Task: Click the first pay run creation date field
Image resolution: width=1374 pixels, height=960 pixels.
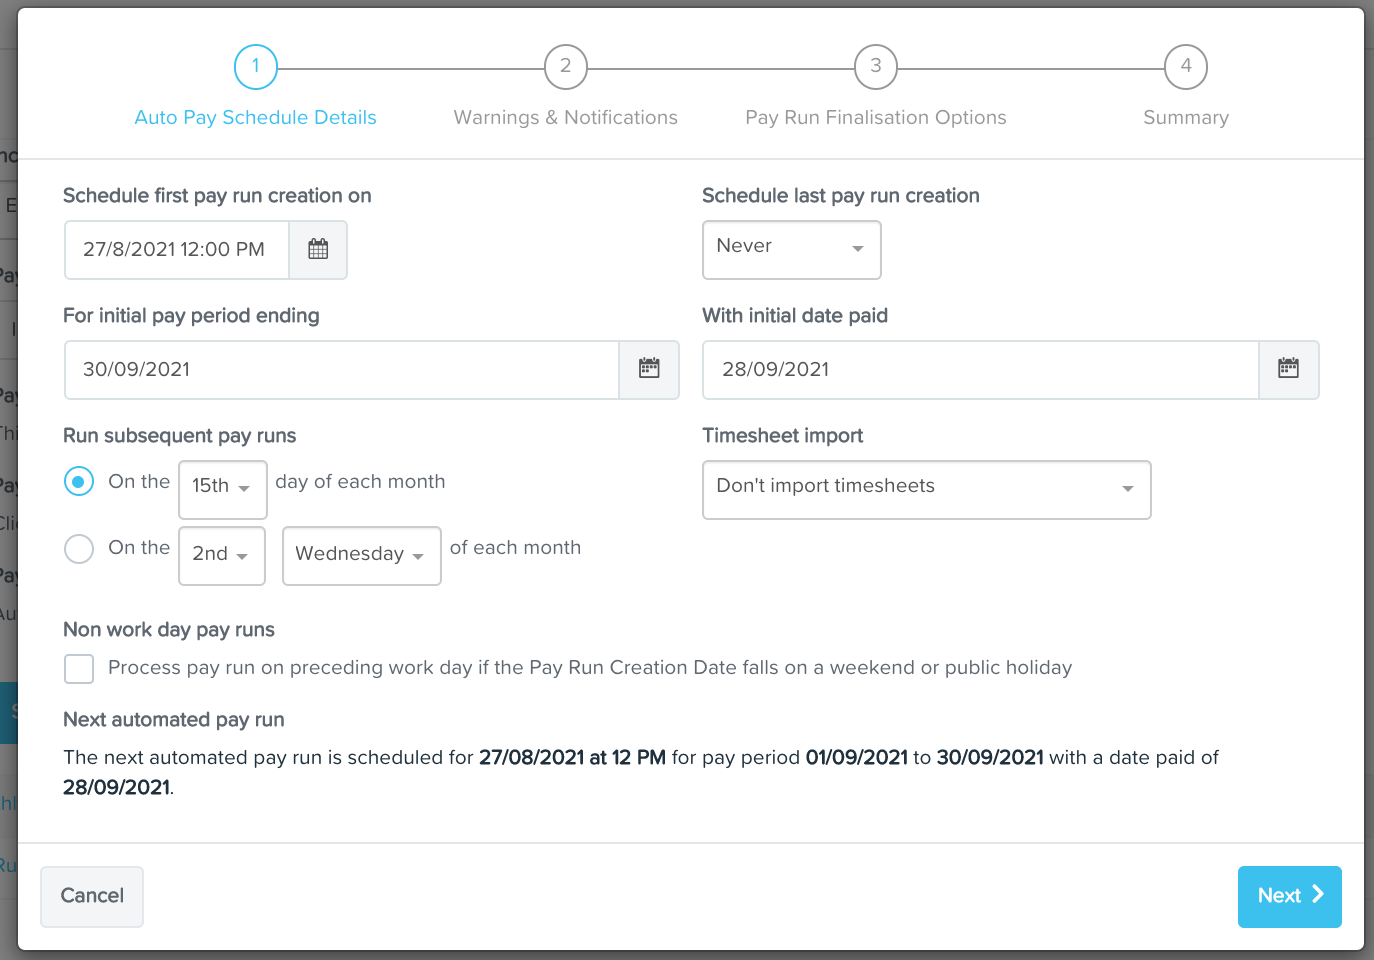Action: (176, 250)
